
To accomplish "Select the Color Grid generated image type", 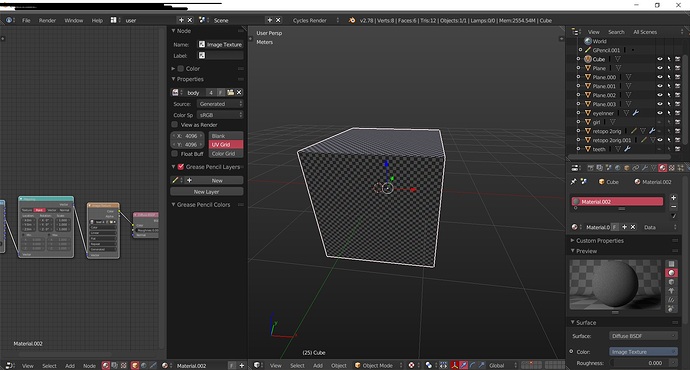I will pos(226,154).
